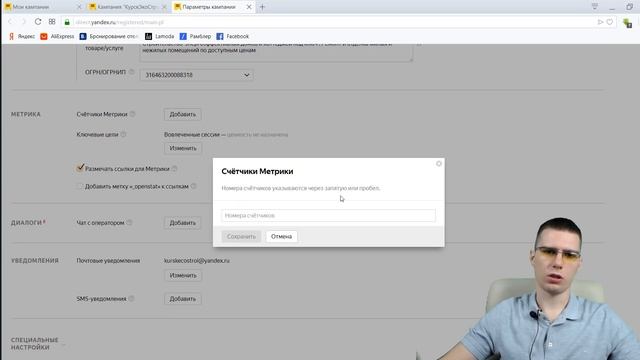The width and height of the screenshot is (640, 360).
Task: Expand the Специальные настройки section
Action: click(35, 343)
